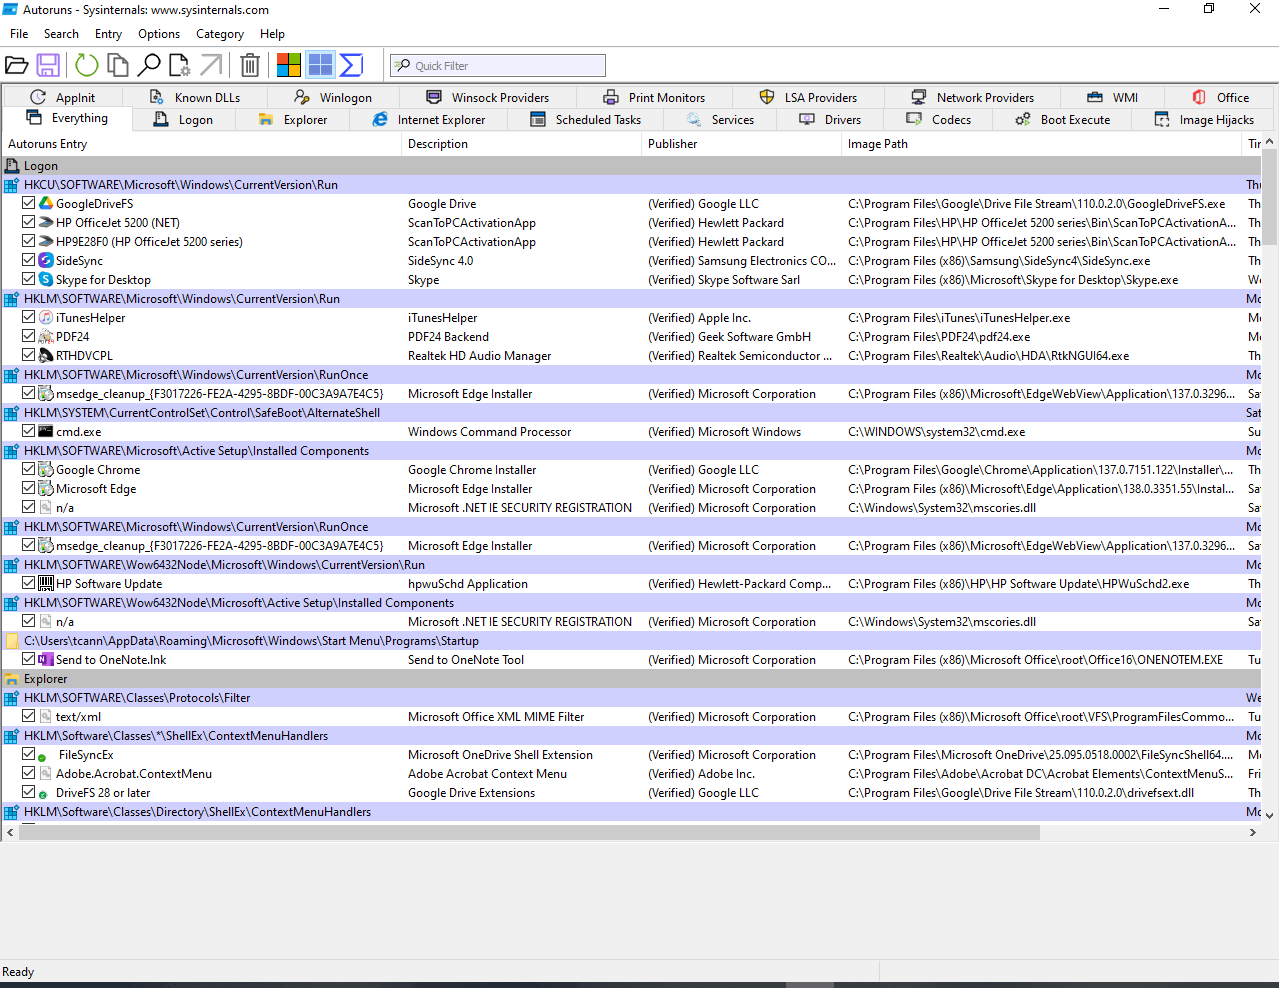
Task: Uncheck the Microsoft Edge Active Setup checkbox
Action: pyautogui.click(x=29, y=488)
